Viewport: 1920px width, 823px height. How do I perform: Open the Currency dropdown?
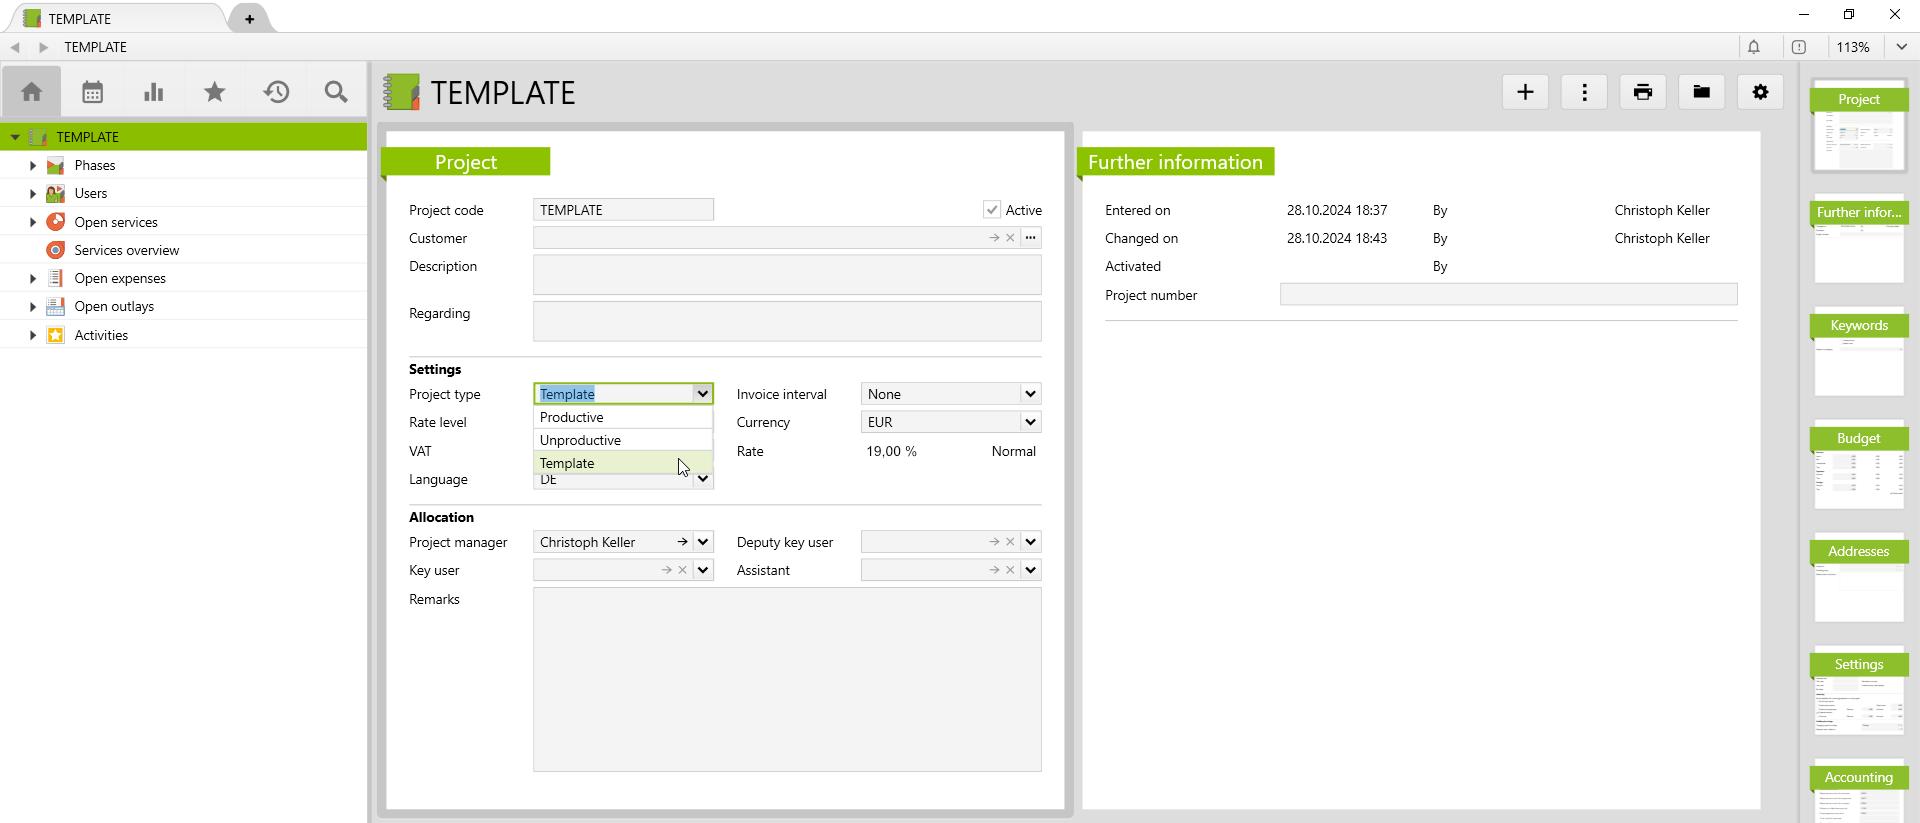(1030, 422)
